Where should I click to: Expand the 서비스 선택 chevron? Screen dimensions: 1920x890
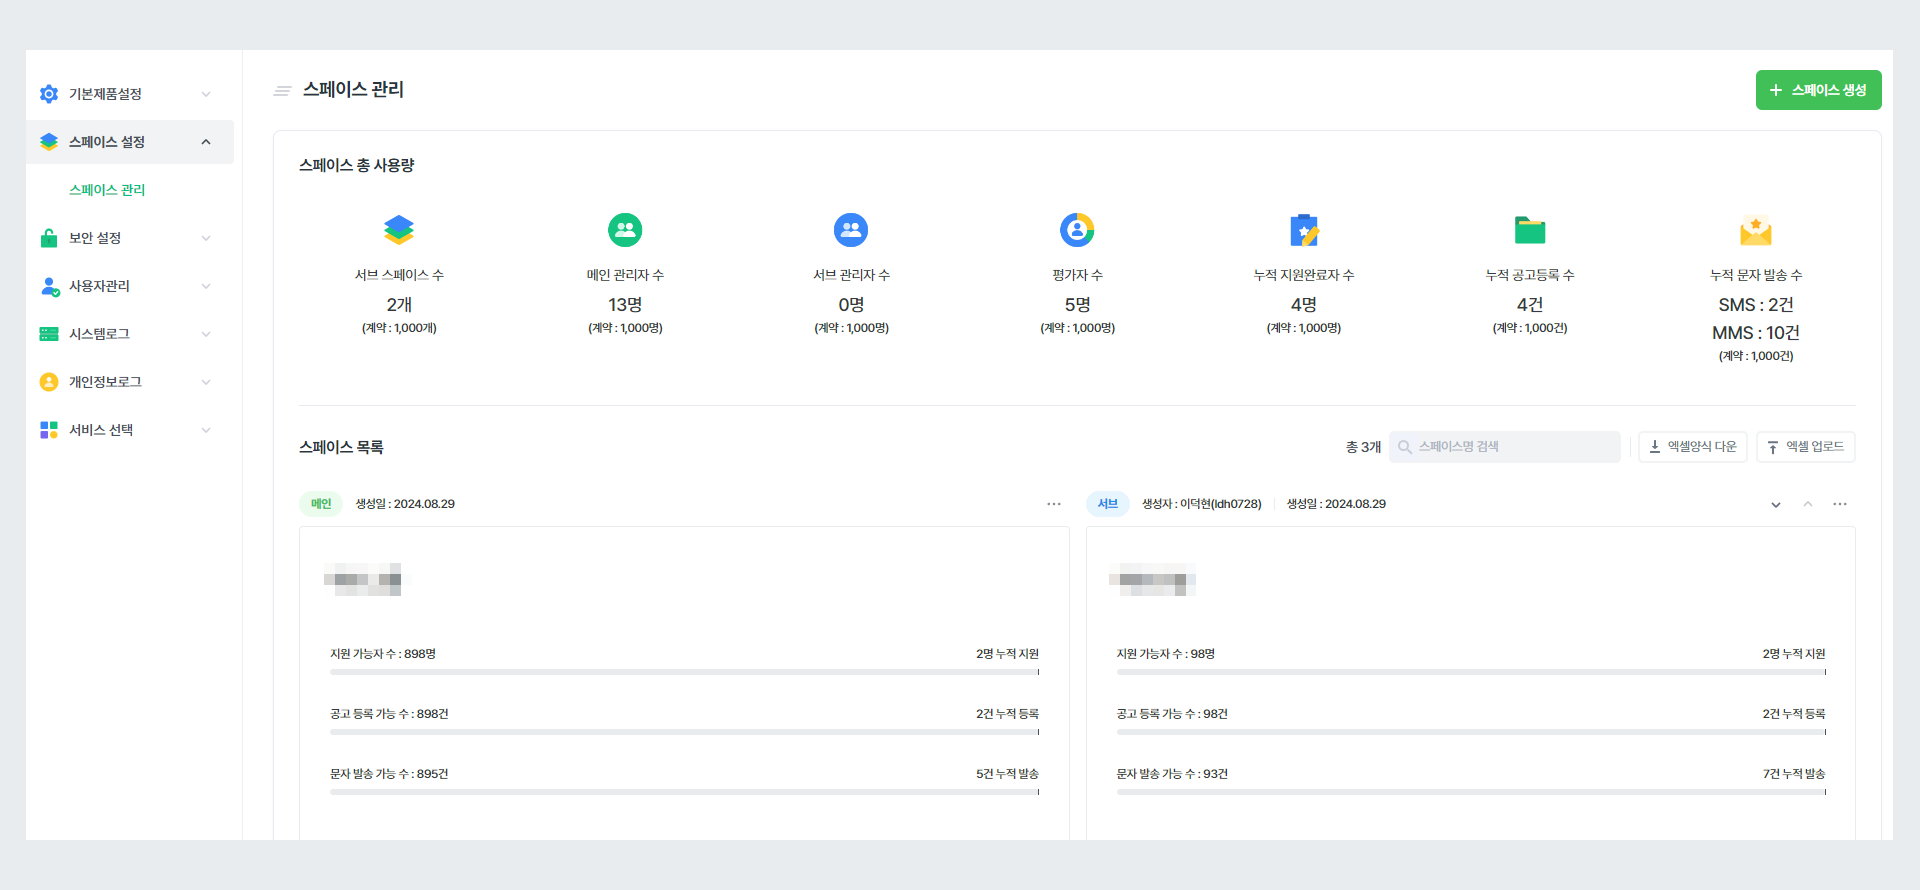pos(206,430)
